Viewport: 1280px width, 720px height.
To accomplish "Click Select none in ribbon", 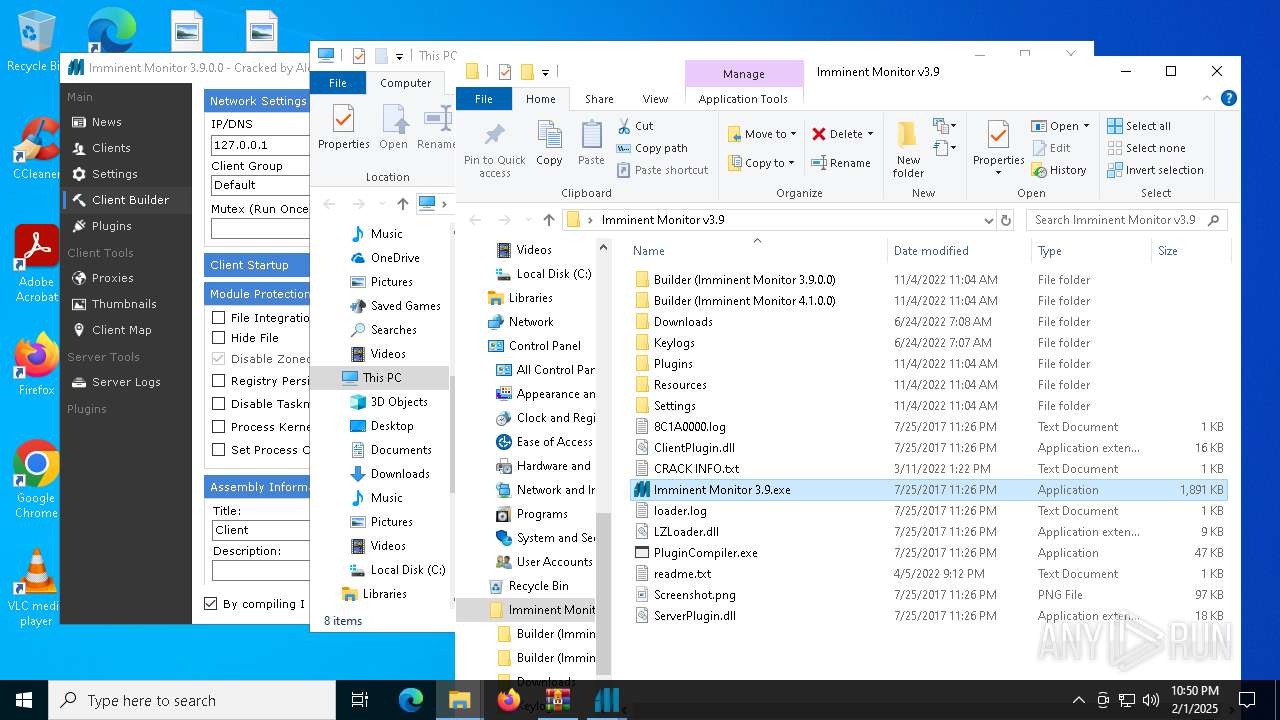I will pyautogui.click(x=1146, y=148).
